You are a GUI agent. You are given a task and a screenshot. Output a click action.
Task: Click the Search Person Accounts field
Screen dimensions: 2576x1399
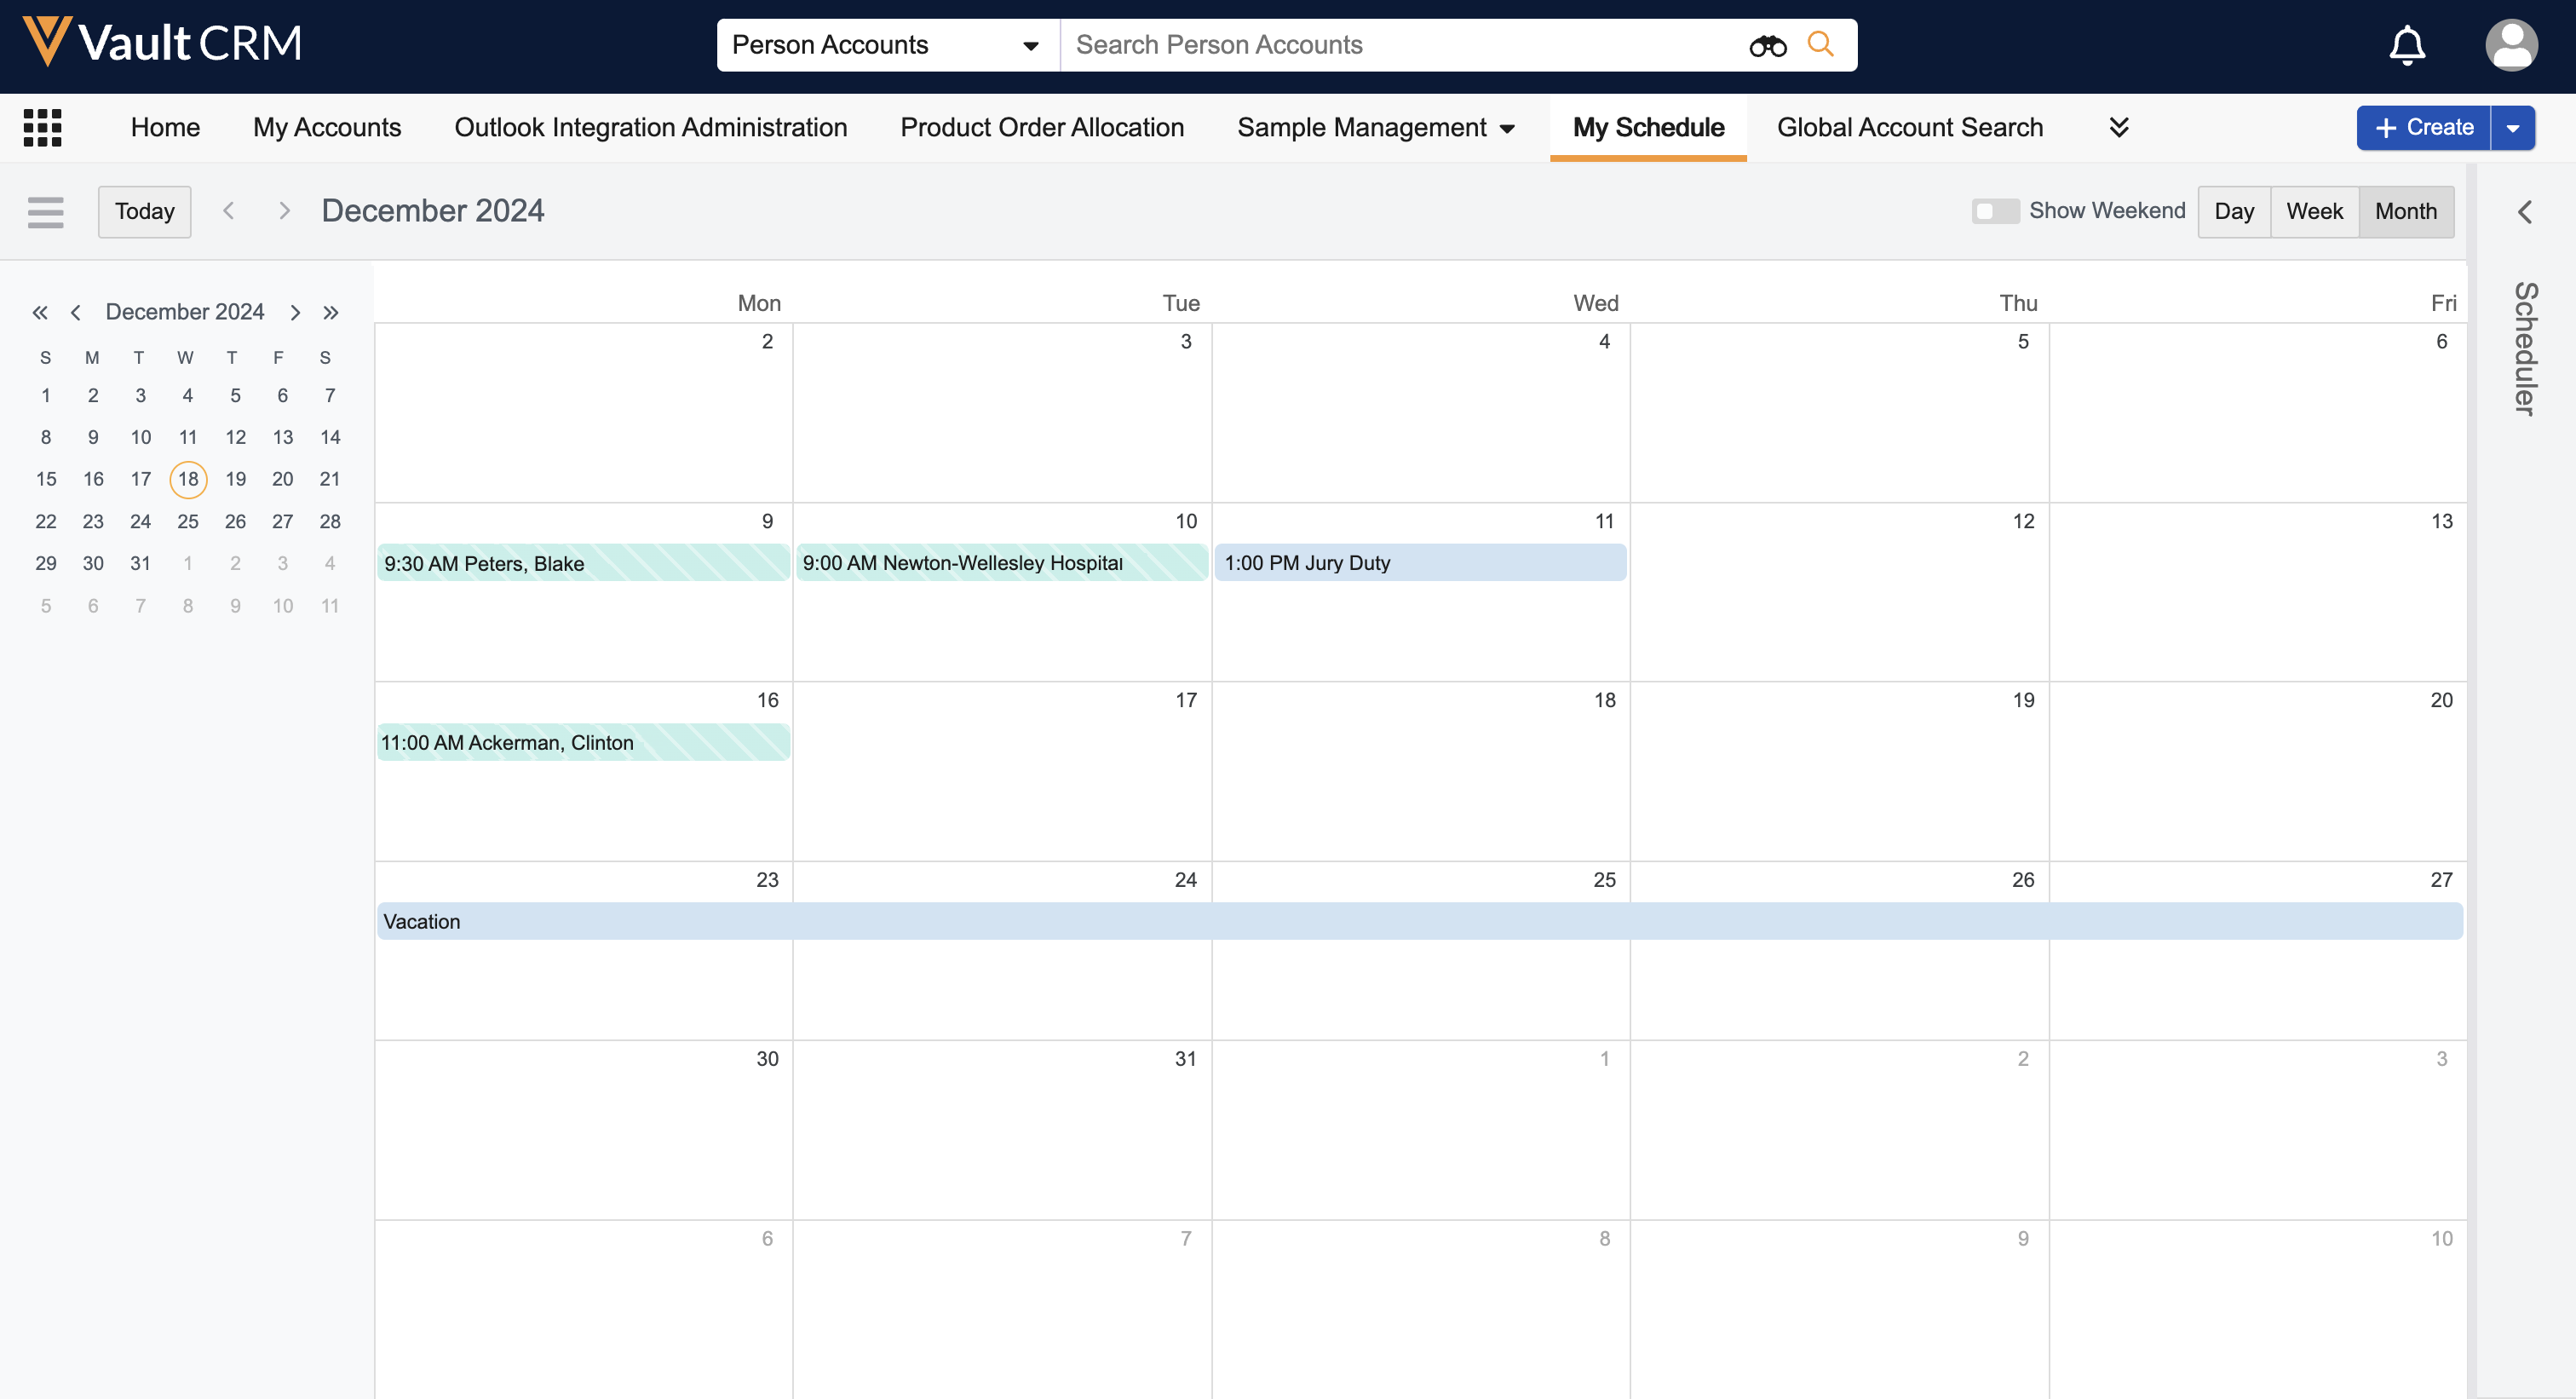[x=1400, y=45]
